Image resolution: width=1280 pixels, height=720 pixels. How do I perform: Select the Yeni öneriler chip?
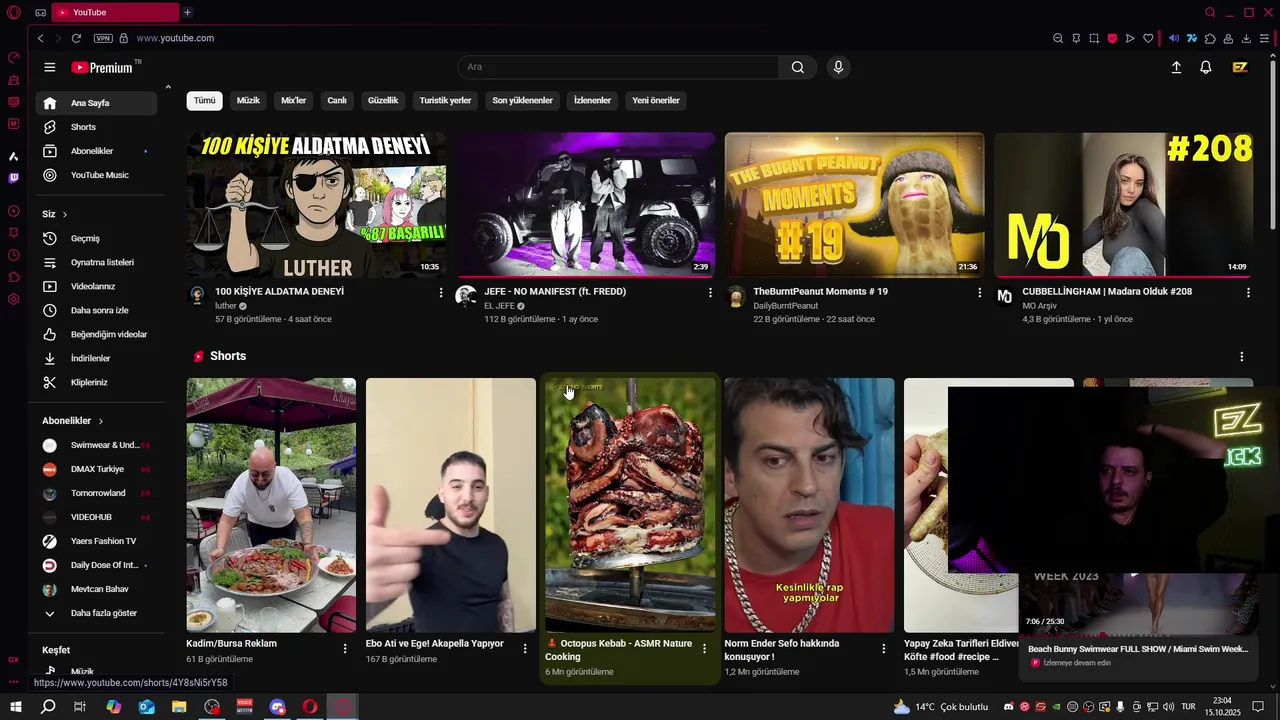[x=656, y=100]
